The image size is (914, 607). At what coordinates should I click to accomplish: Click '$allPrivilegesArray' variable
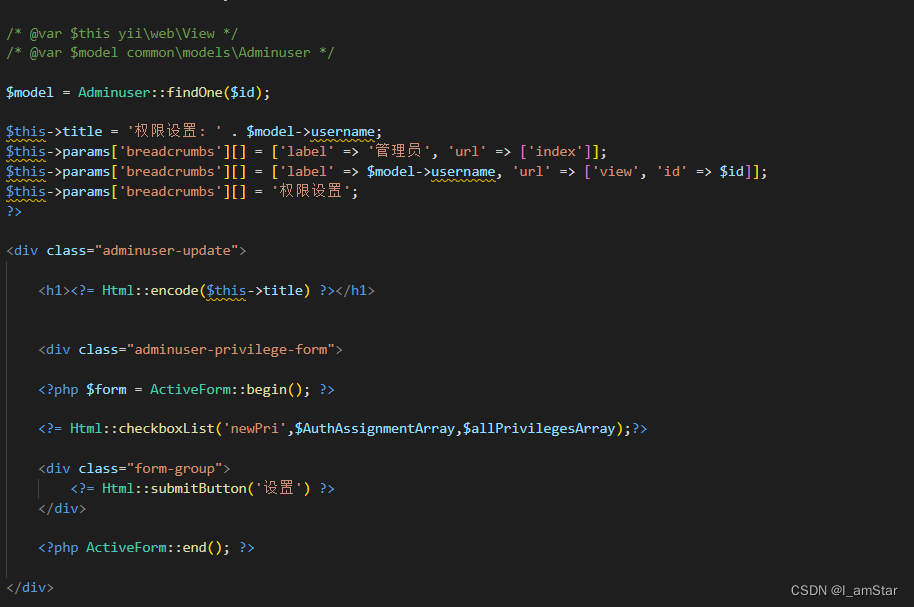539,429
